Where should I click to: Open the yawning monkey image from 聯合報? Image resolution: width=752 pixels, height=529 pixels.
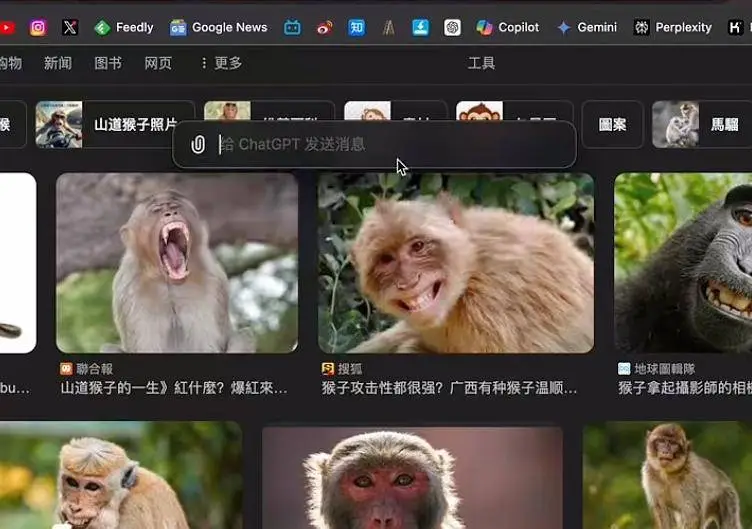coord(177,263)
